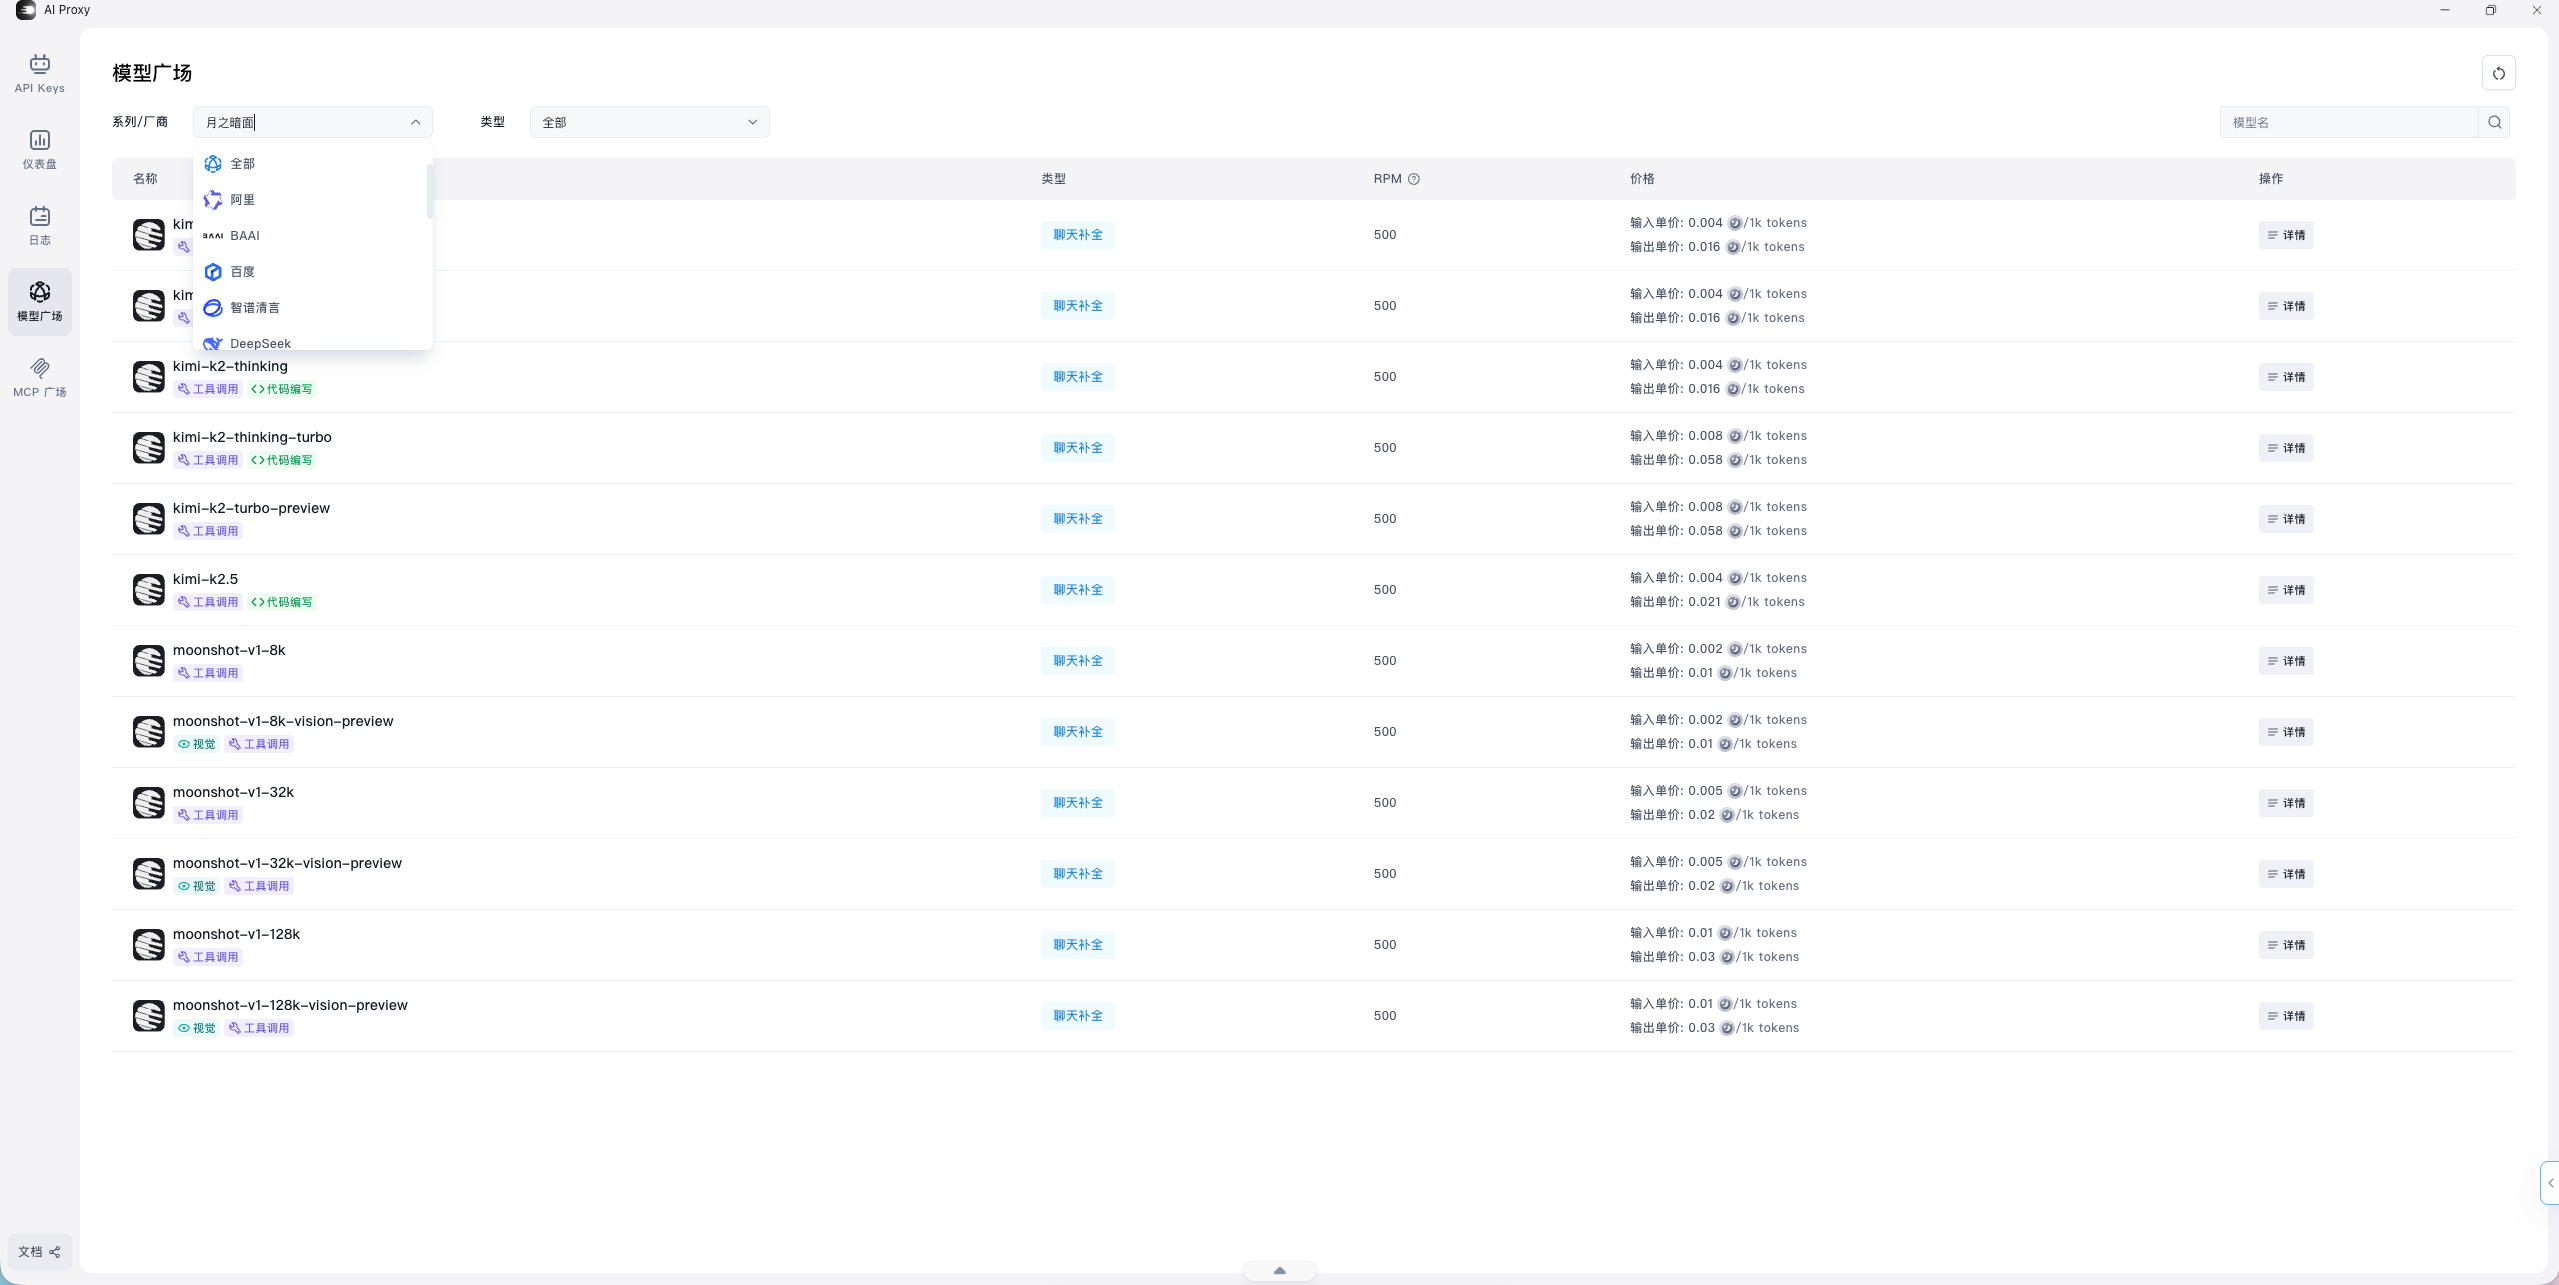Click the vendor dropdown list scrollbar
The image size is (2559, 1285).
430,192
